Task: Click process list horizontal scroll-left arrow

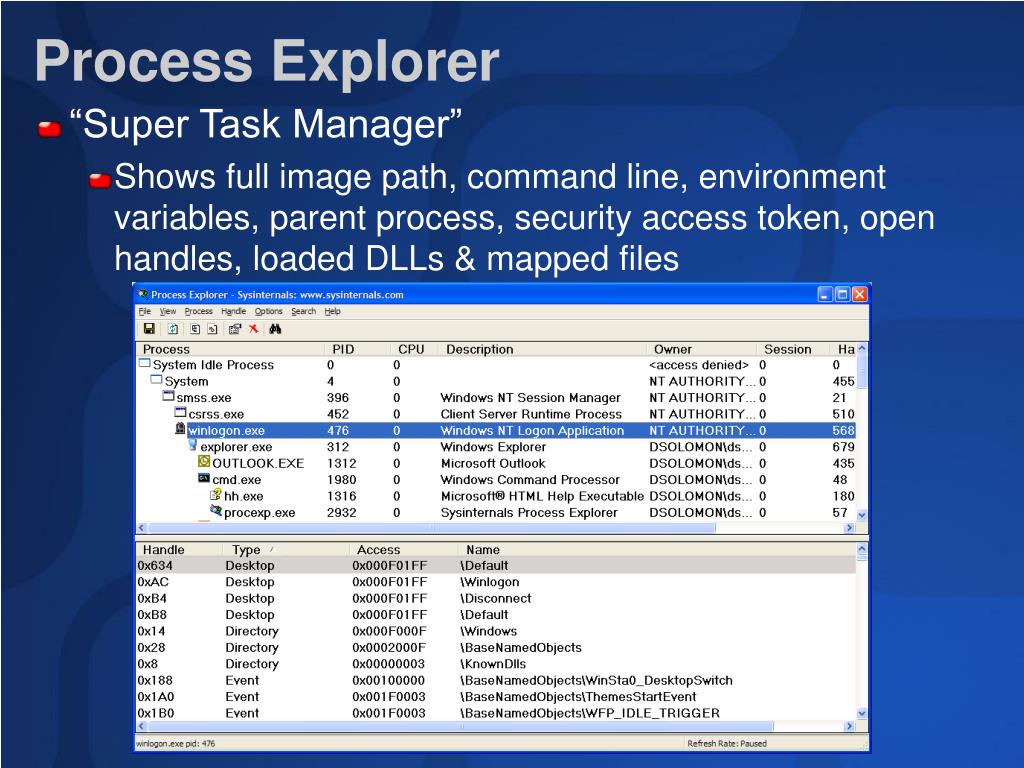Action: click(142, 527)
